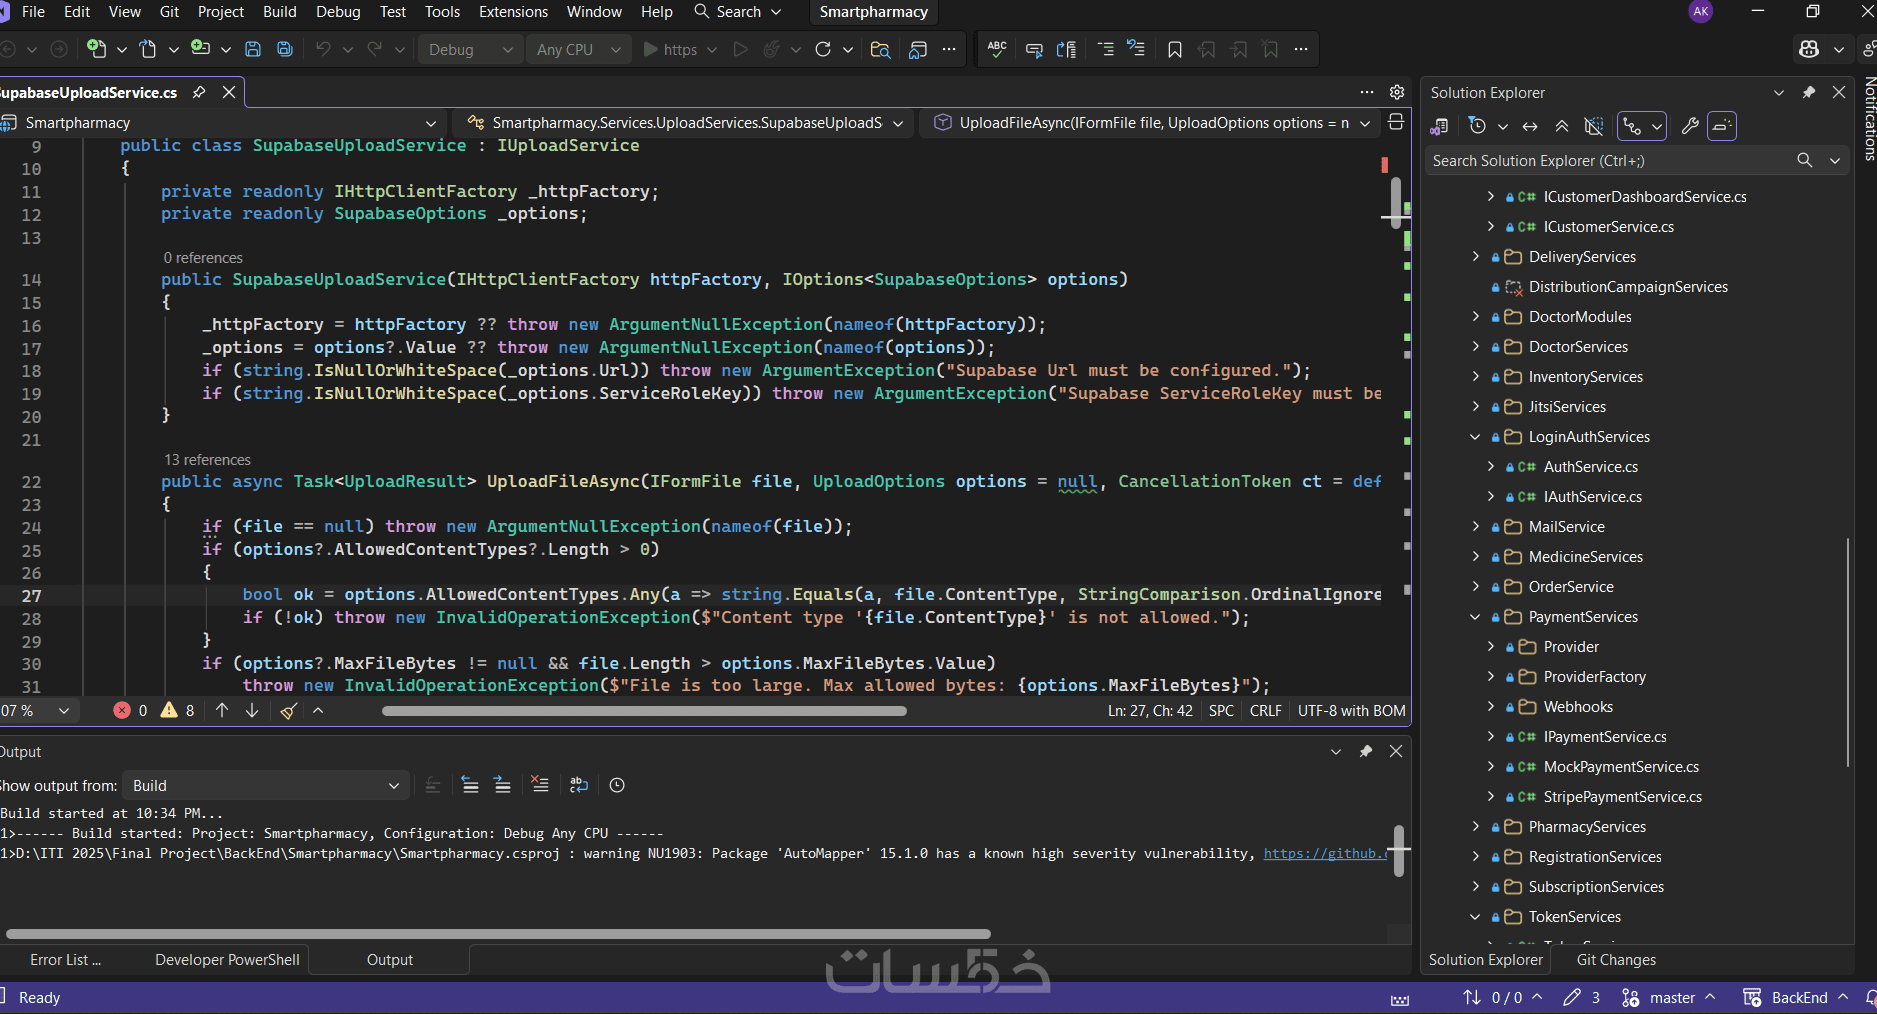Open the Extensions menu

point(513,12)
